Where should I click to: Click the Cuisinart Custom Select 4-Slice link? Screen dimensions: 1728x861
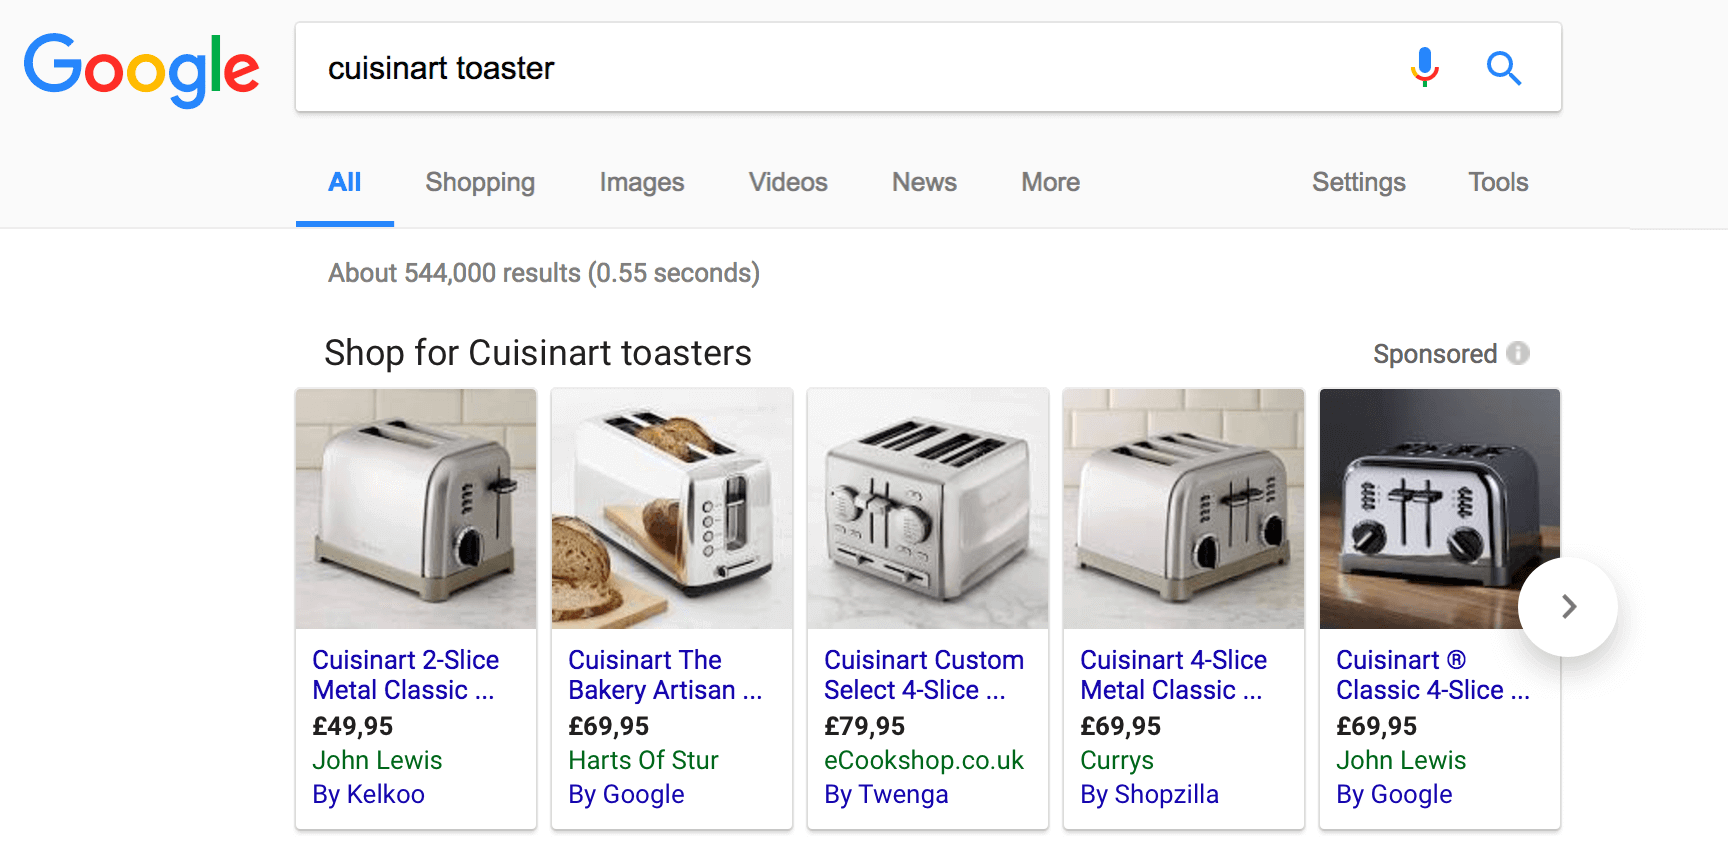[923, 675]
